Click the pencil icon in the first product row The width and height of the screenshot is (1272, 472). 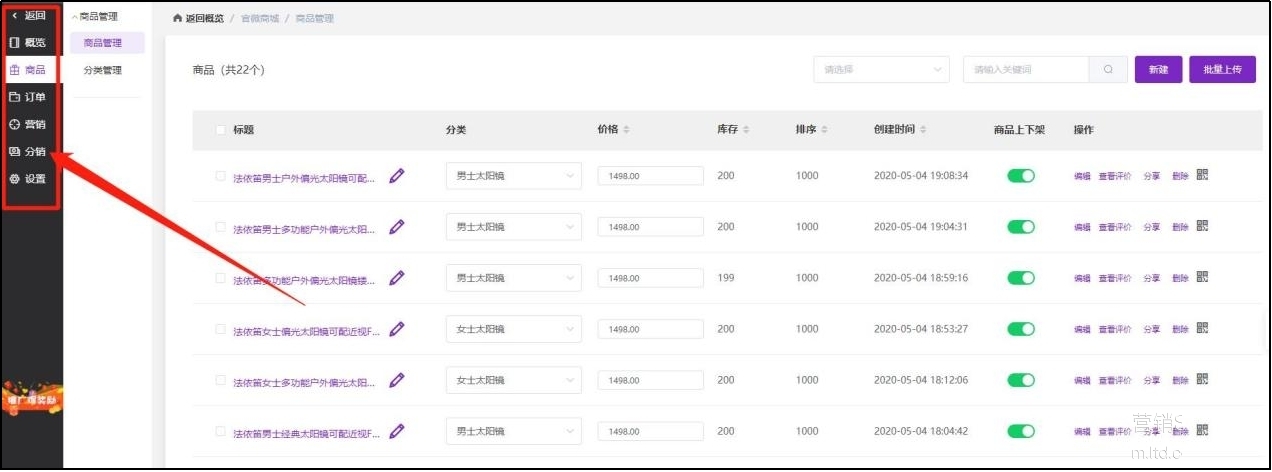pos(397,176)
